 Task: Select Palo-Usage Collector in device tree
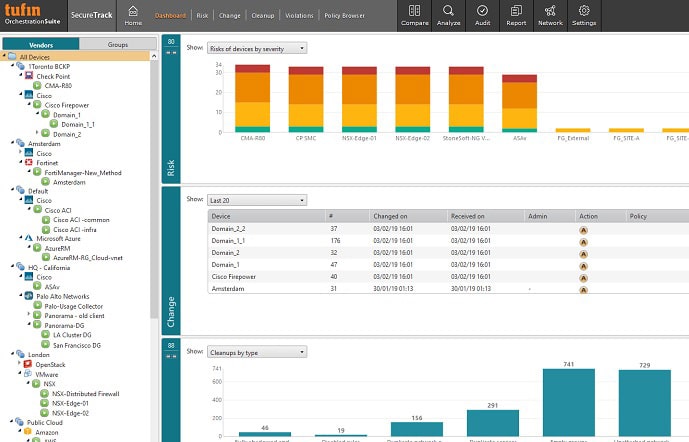(74, 306)
